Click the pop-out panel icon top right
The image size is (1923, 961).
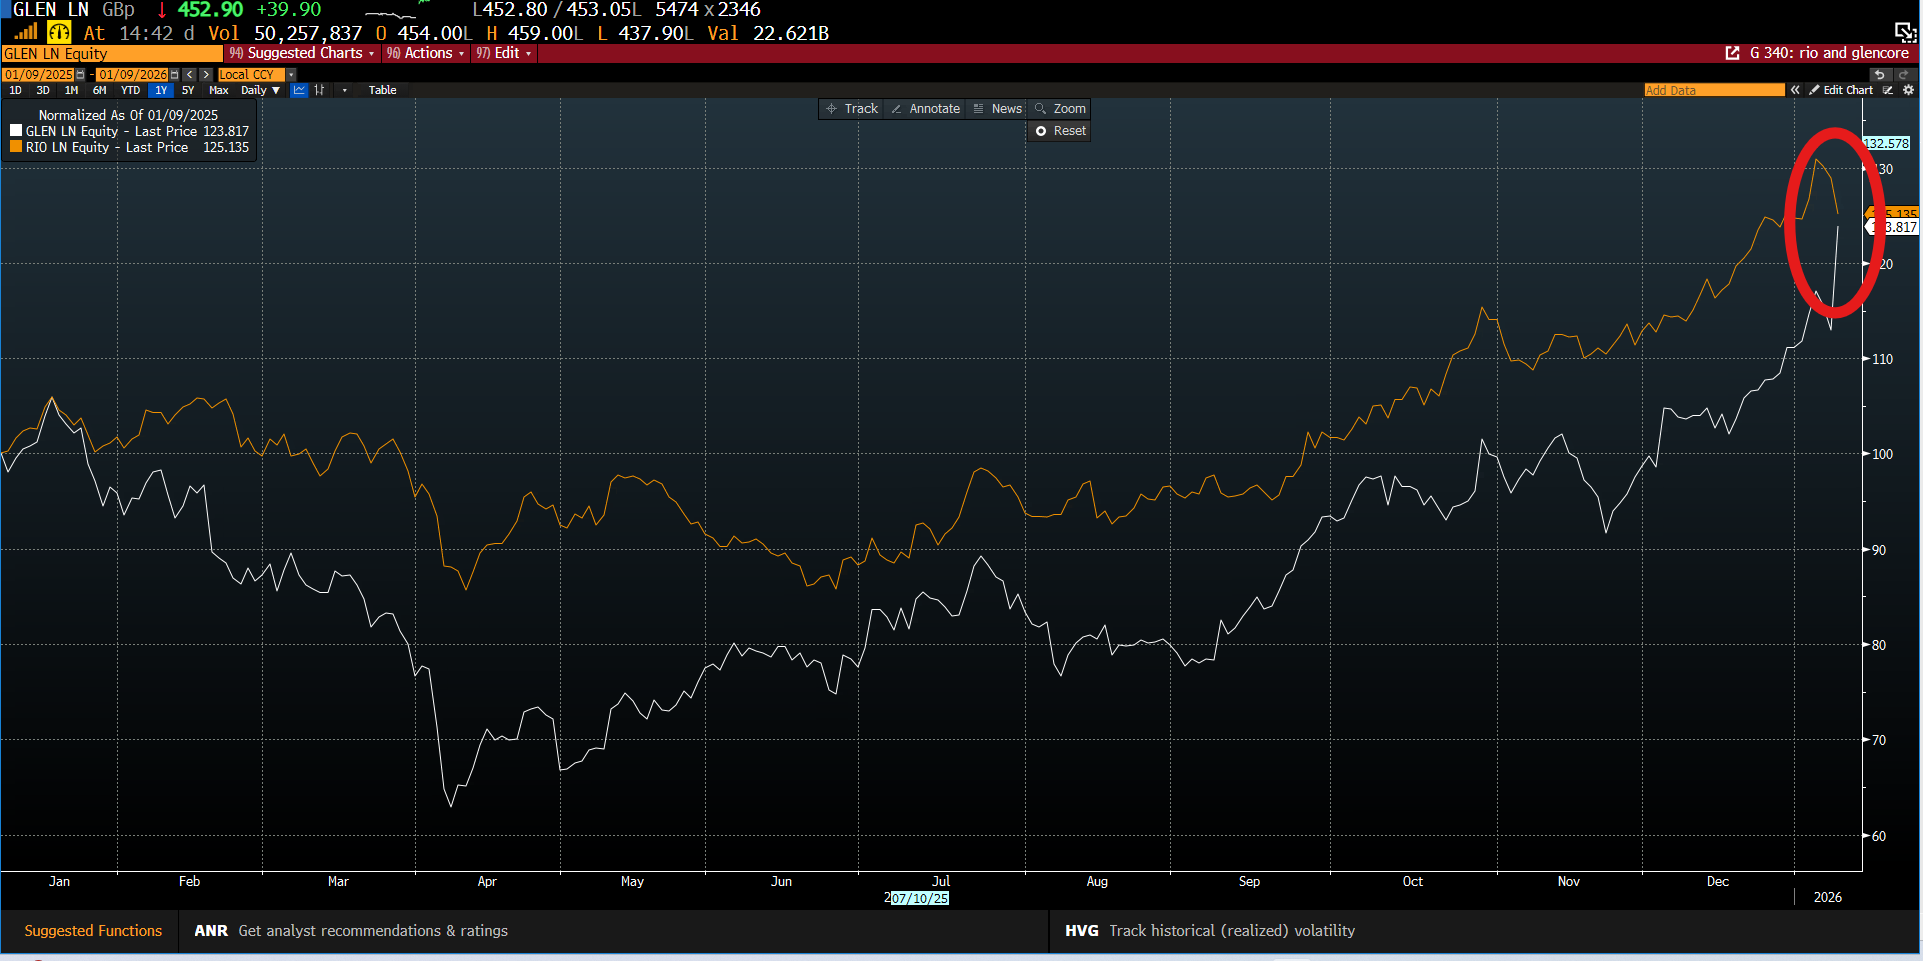[1906, 31]
